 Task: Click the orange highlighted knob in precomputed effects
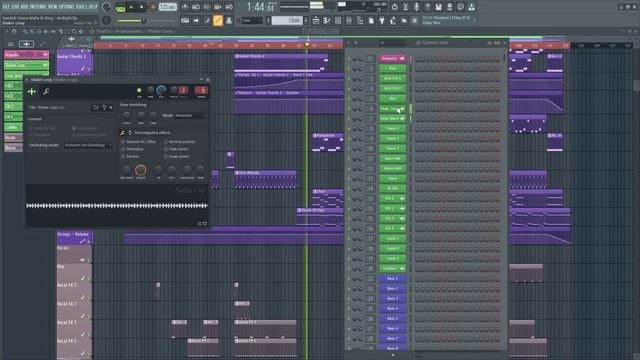(x=140, y=170)
